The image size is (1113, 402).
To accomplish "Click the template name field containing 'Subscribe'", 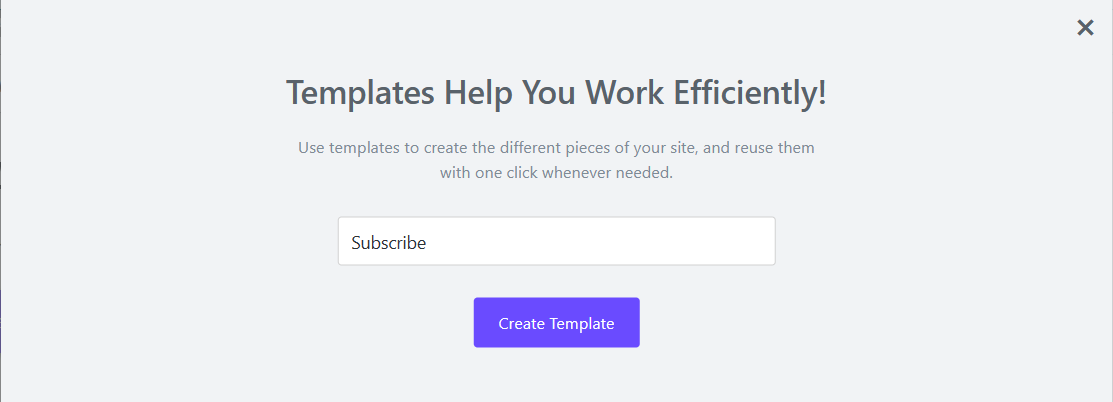I will 556,242.
